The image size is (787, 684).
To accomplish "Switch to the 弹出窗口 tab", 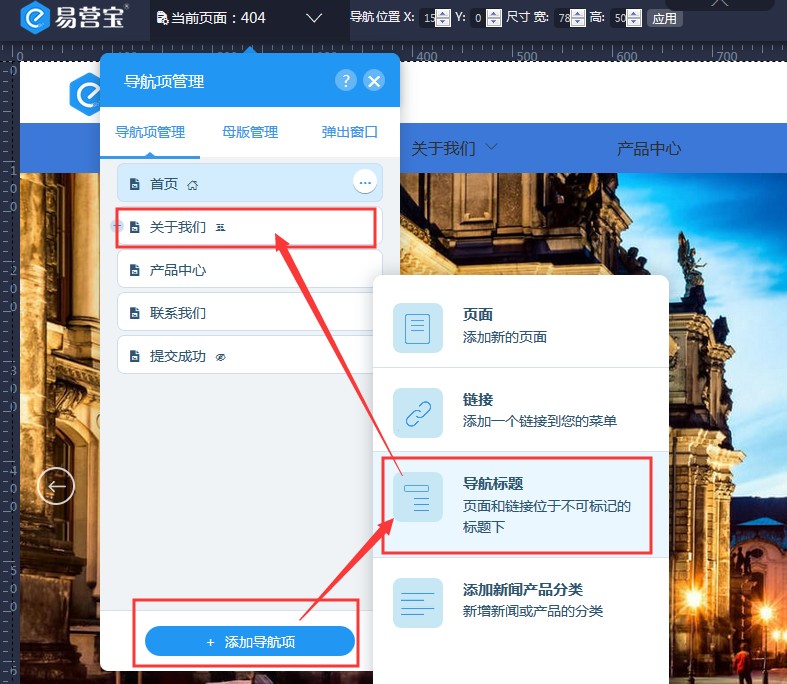I will [350, 132].
